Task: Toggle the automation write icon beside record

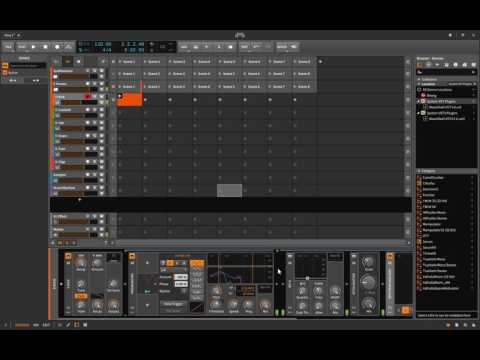Action: click(69, 47)
